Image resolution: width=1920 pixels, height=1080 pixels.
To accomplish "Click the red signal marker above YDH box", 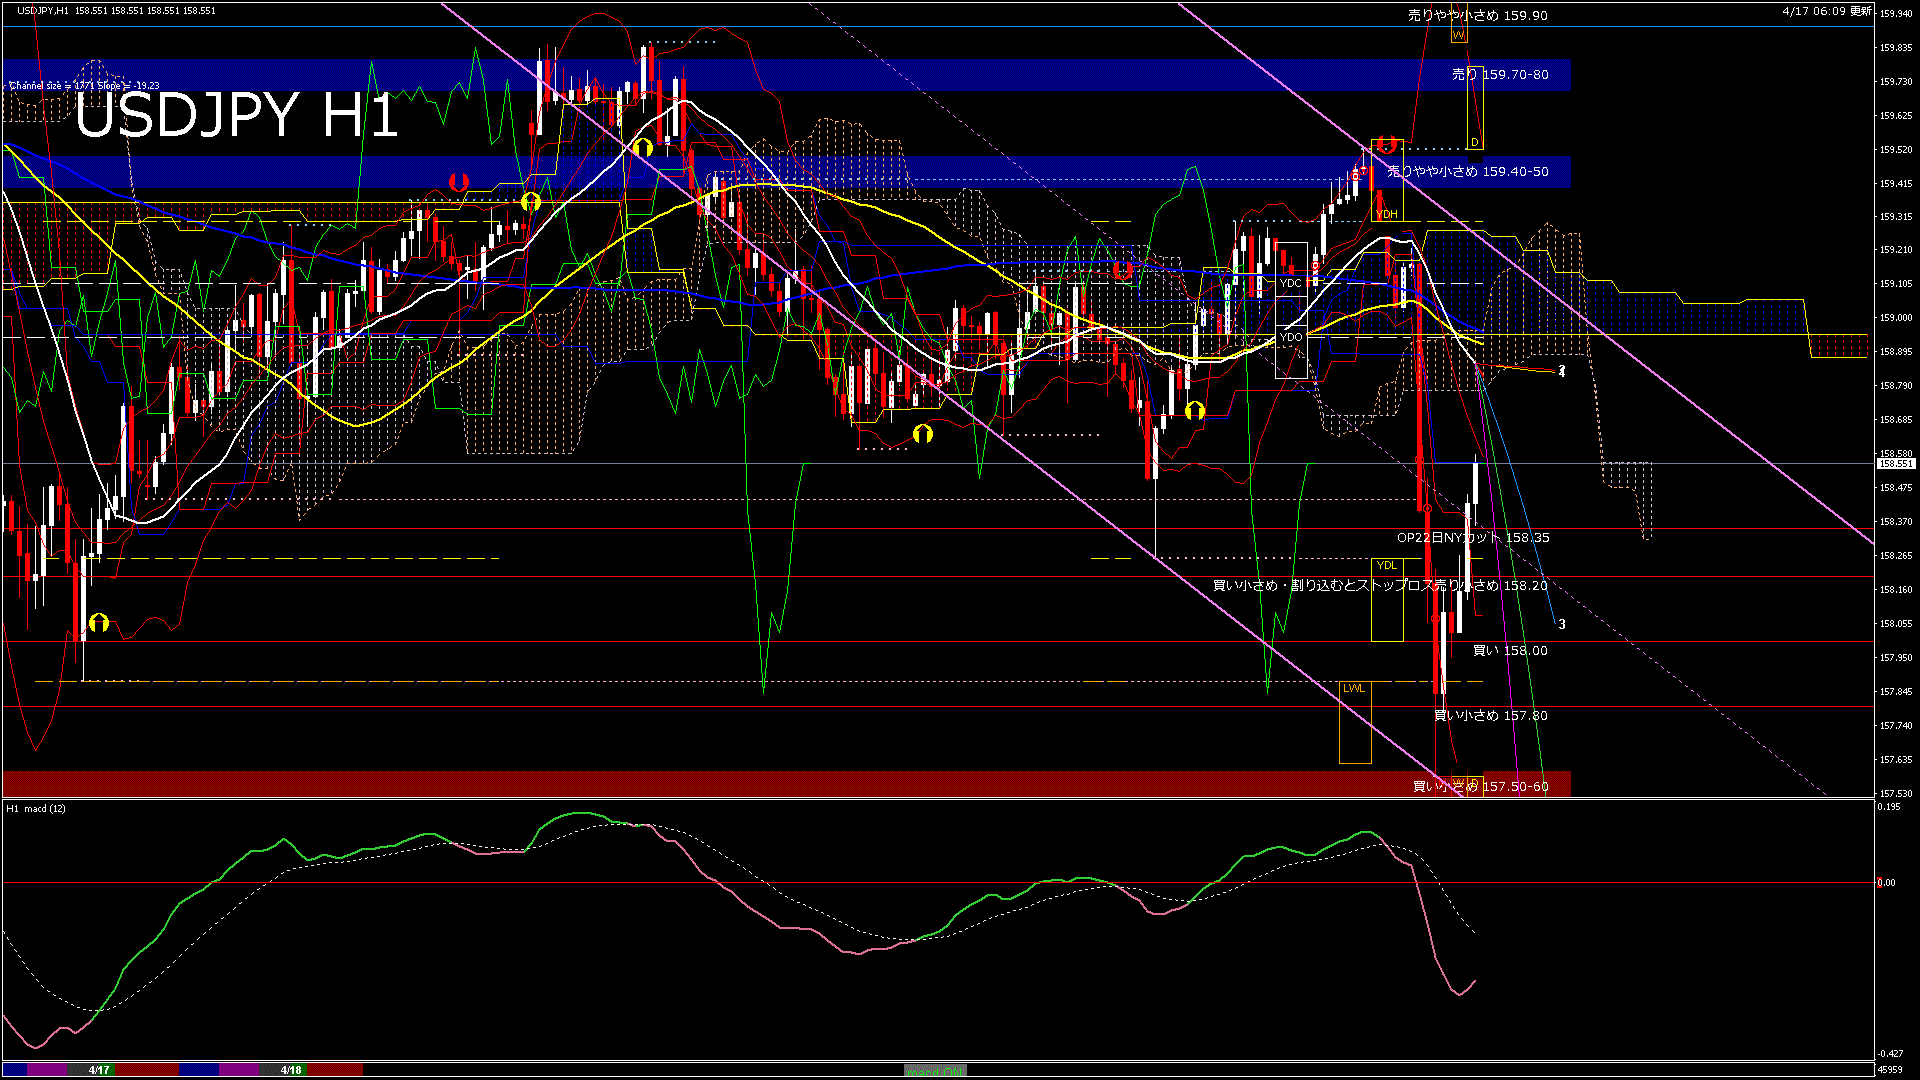I will tap(1386, 144).
